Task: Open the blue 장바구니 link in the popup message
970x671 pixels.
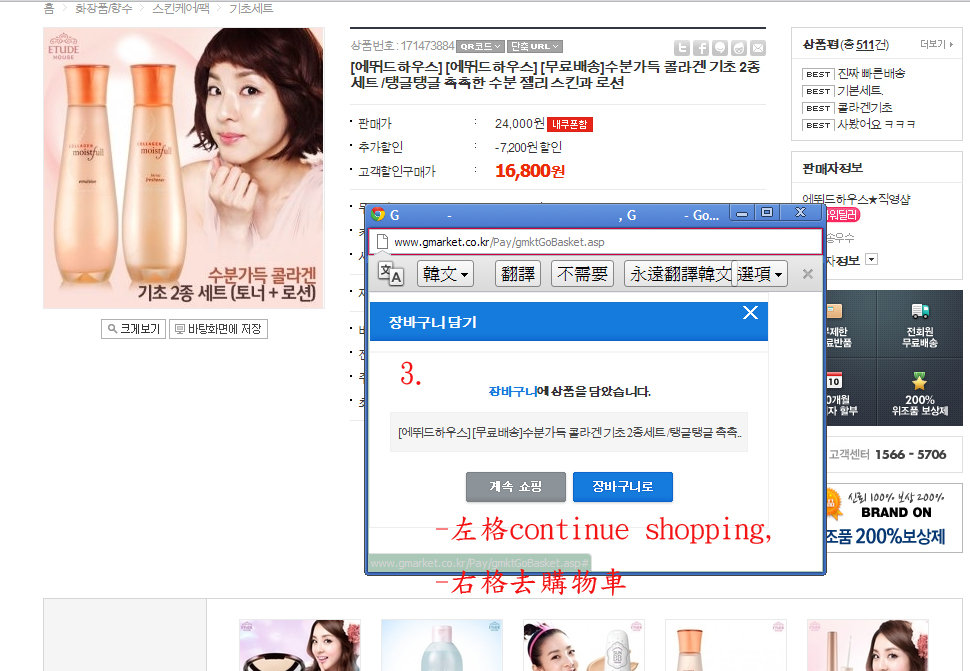Action: 513,391
